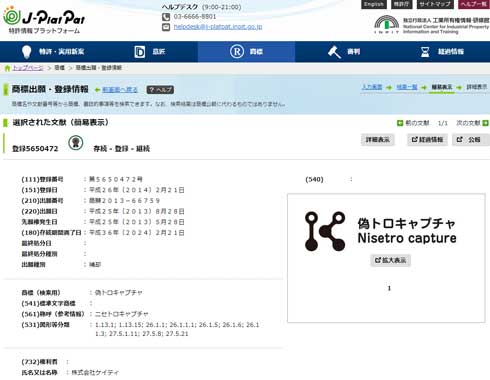Viewport: 490px width, 380px height.
Task: Click the 登録5650472 heading
Action: tap(35, 149)
